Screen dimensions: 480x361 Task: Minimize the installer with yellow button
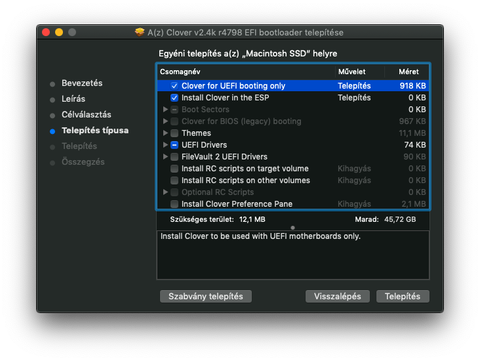[x=59, y=32]
